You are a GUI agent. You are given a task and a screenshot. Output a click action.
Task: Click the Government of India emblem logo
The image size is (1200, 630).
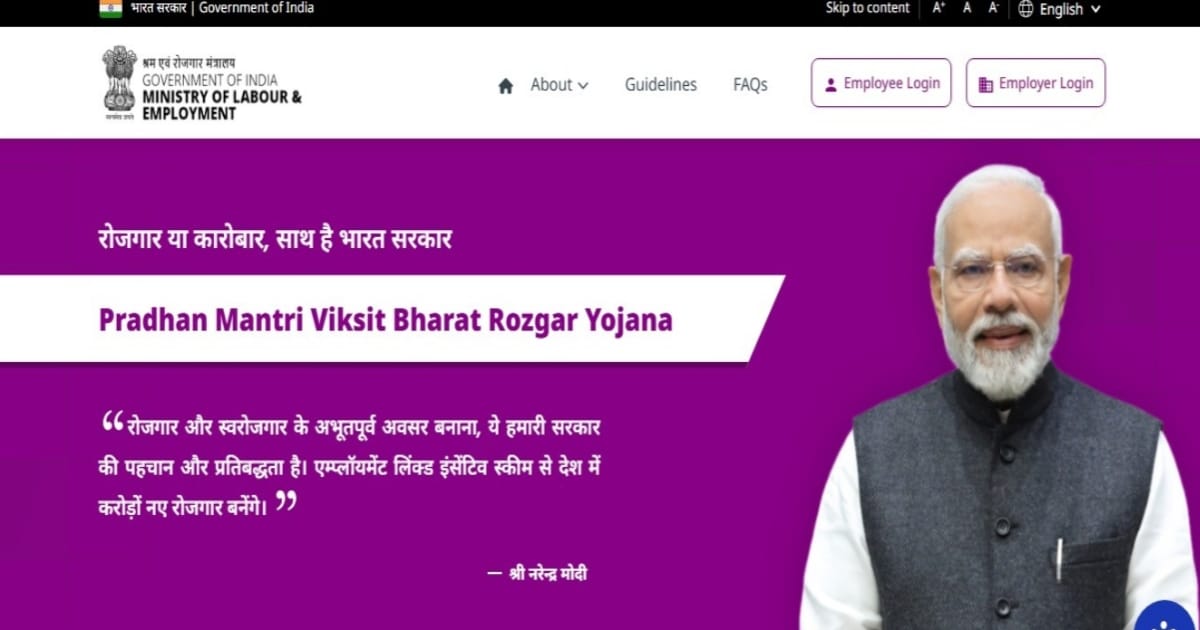pos(119,83)
